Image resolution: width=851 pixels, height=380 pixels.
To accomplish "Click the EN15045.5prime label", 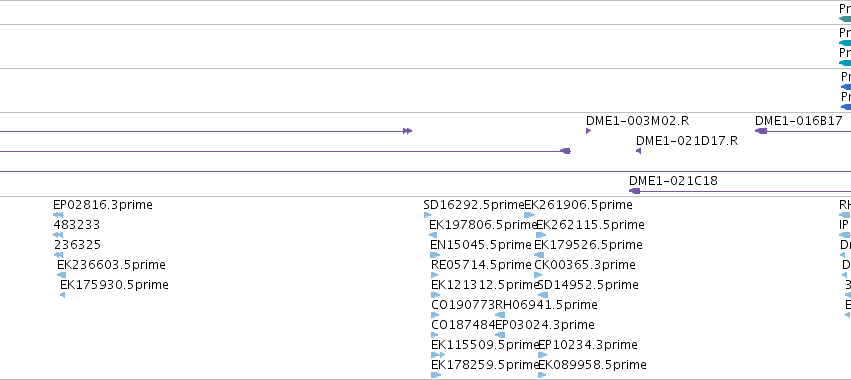I will (x=480, y=245).
